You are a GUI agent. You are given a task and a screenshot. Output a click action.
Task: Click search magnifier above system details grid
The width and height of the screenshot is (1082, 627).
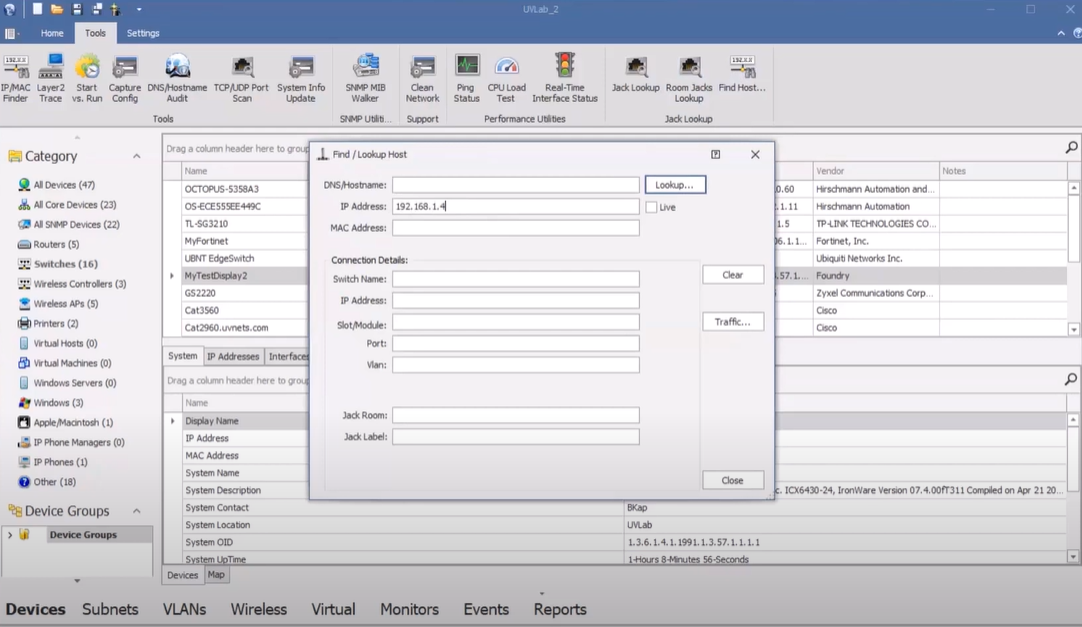click(x=1071, y=379)
